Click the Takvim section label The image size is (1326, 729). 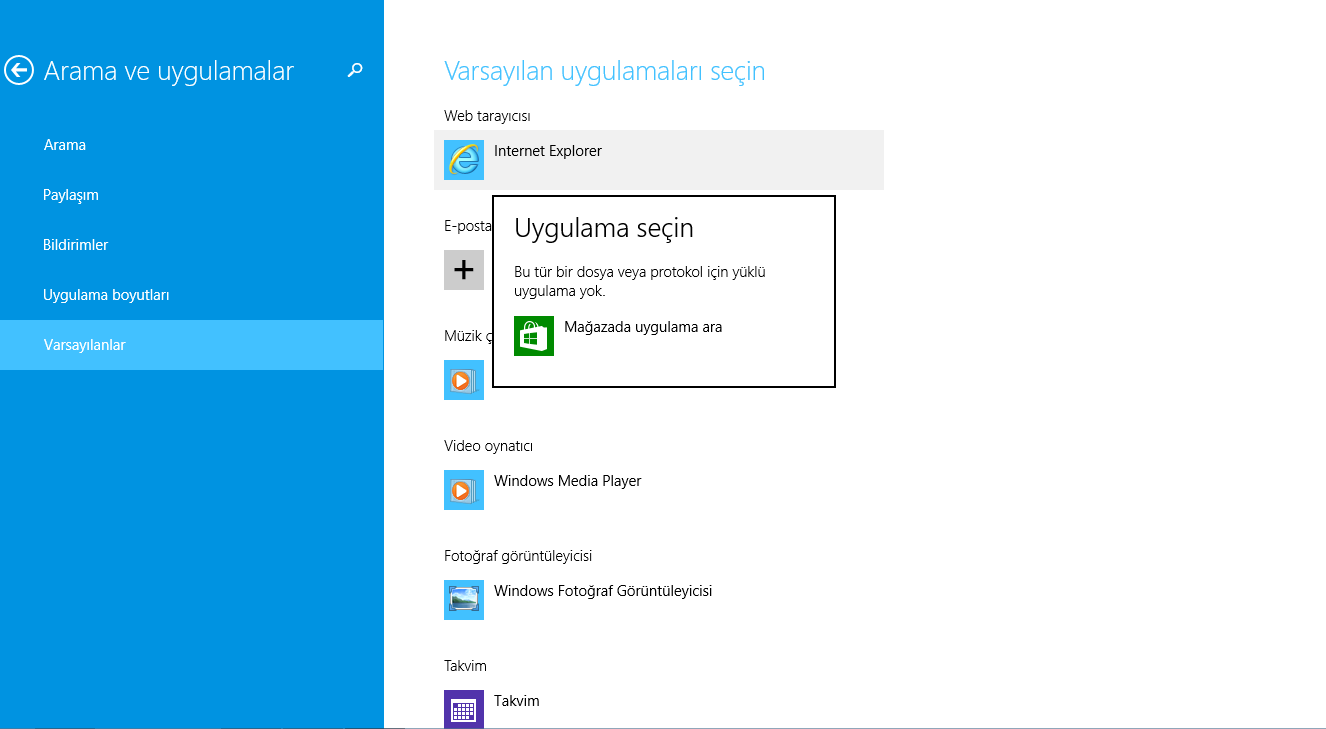[465, 666]
